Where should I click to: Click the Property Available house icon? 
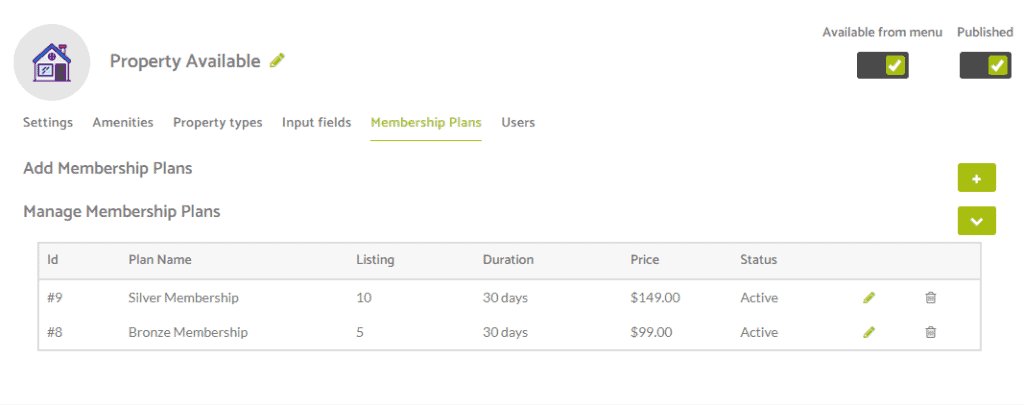[52, 63]
